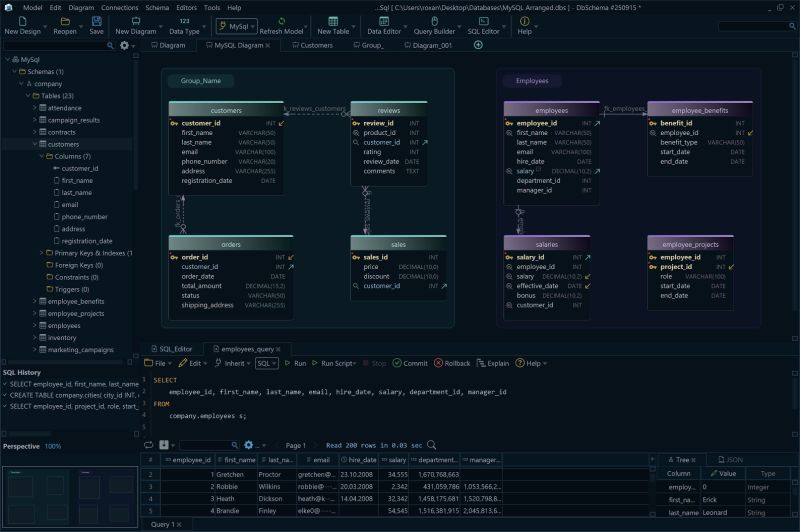Open result settings gear icon
This screenshot has height=532, width=800.
click(x=248, y=445)
